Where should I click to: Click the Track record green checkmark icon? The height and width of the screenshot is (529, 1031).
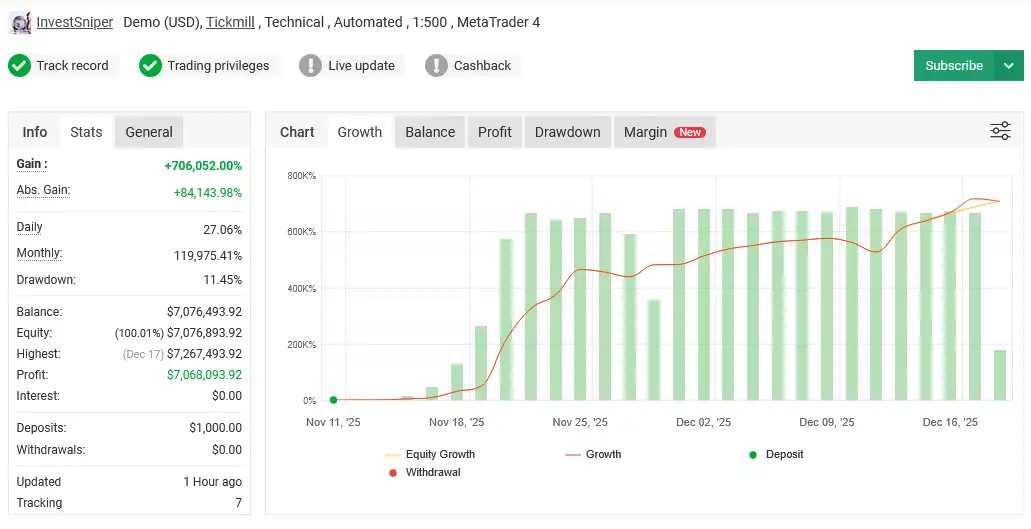tap(19, 66)
